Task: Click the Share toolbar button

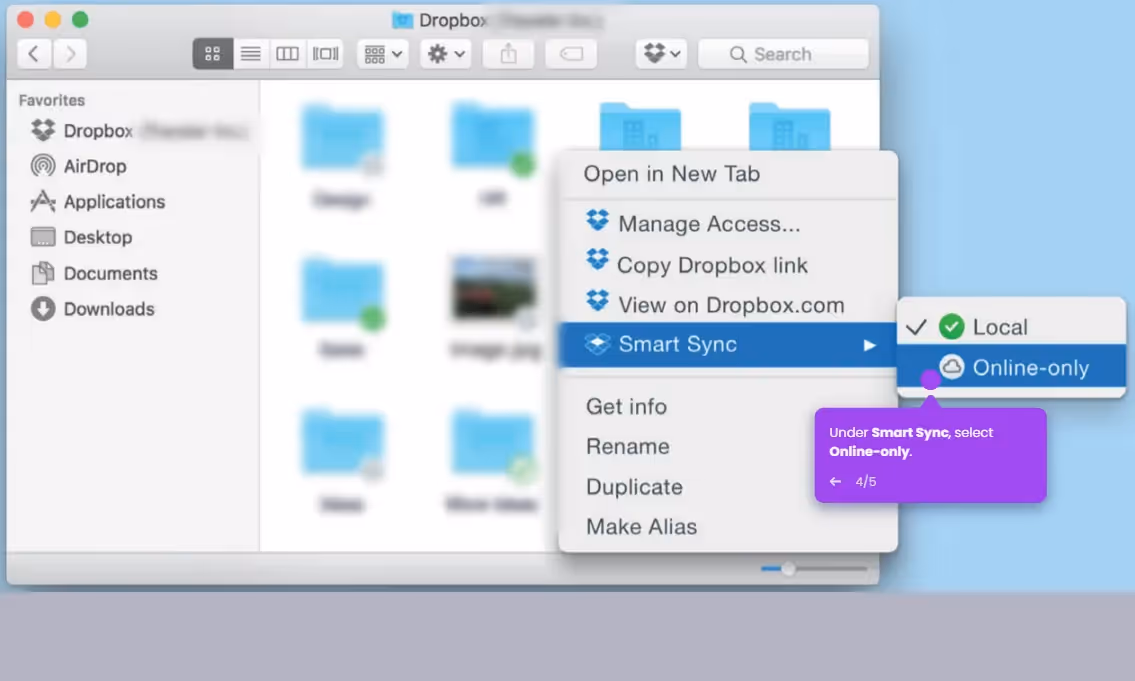Action: point(508,54)
